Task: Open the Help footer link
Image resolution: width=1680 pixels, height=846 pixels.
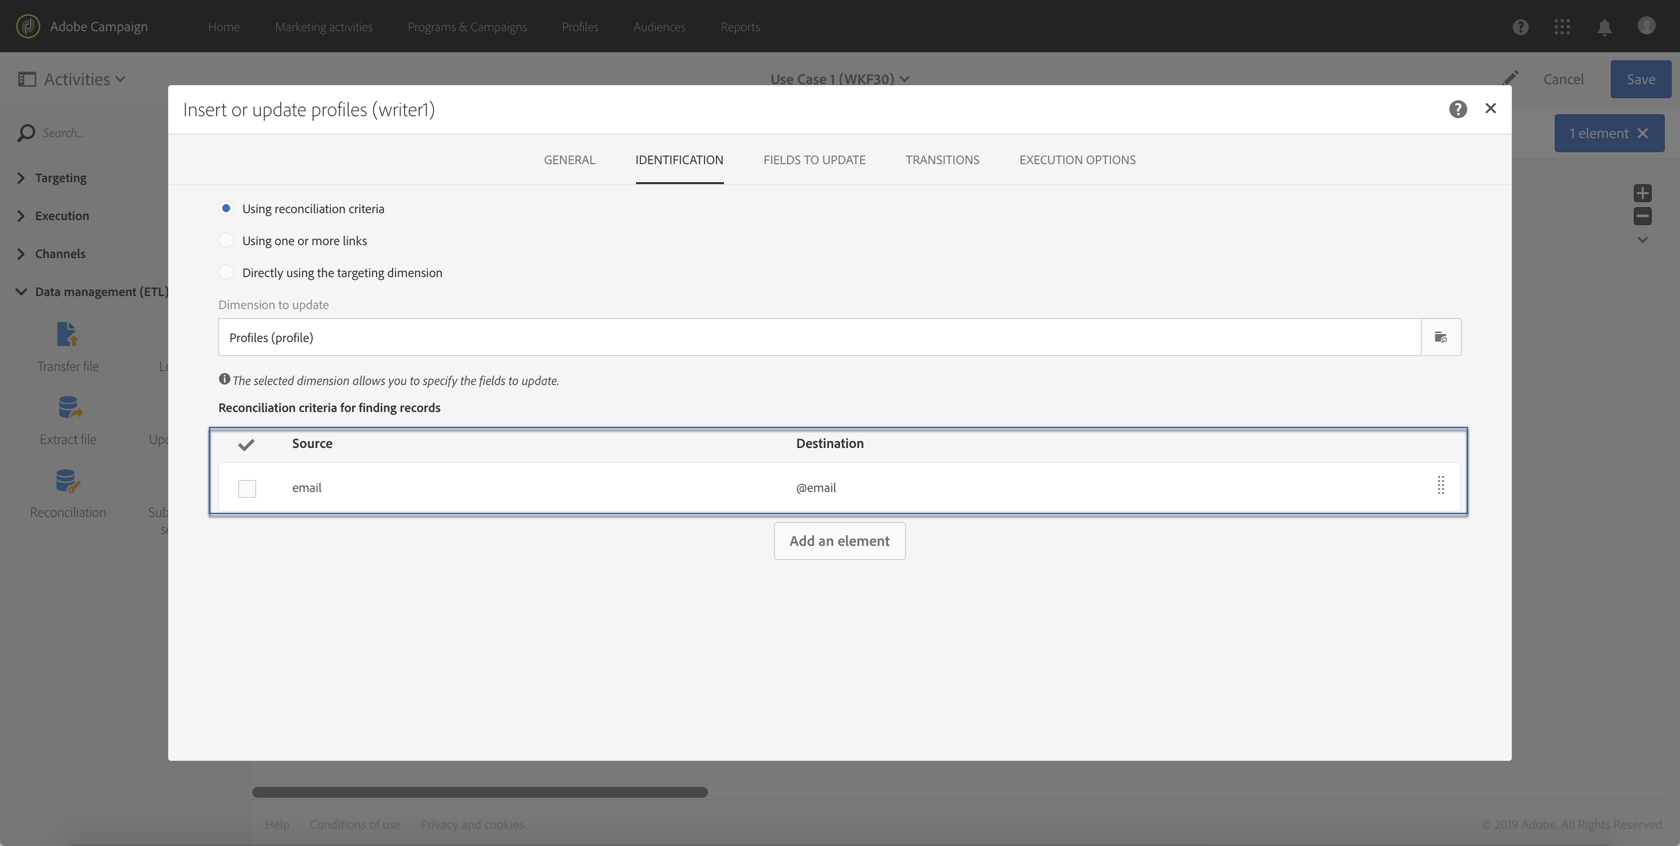Action: pyautogui.click(x=277, y=824)
